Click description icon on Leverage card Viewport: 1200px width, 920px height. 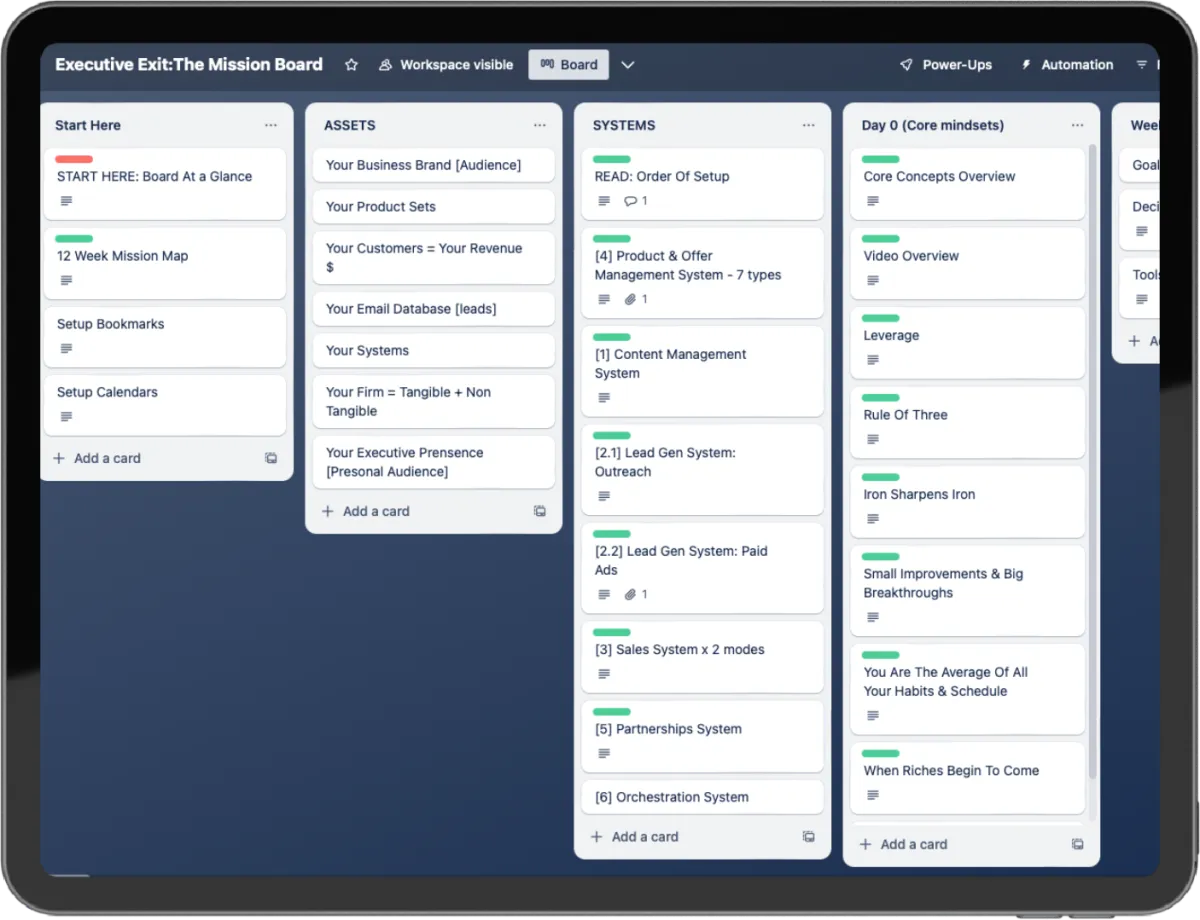tap(873, 360)
